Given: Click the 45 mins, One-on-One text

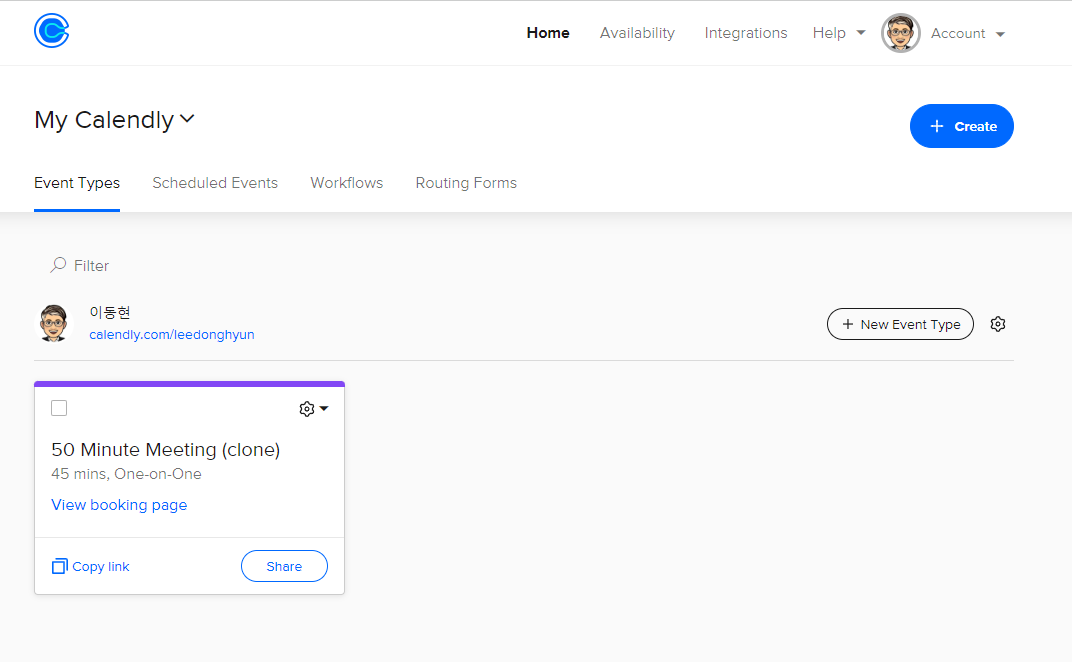Looking at the screenshot, I should [126, 474].
